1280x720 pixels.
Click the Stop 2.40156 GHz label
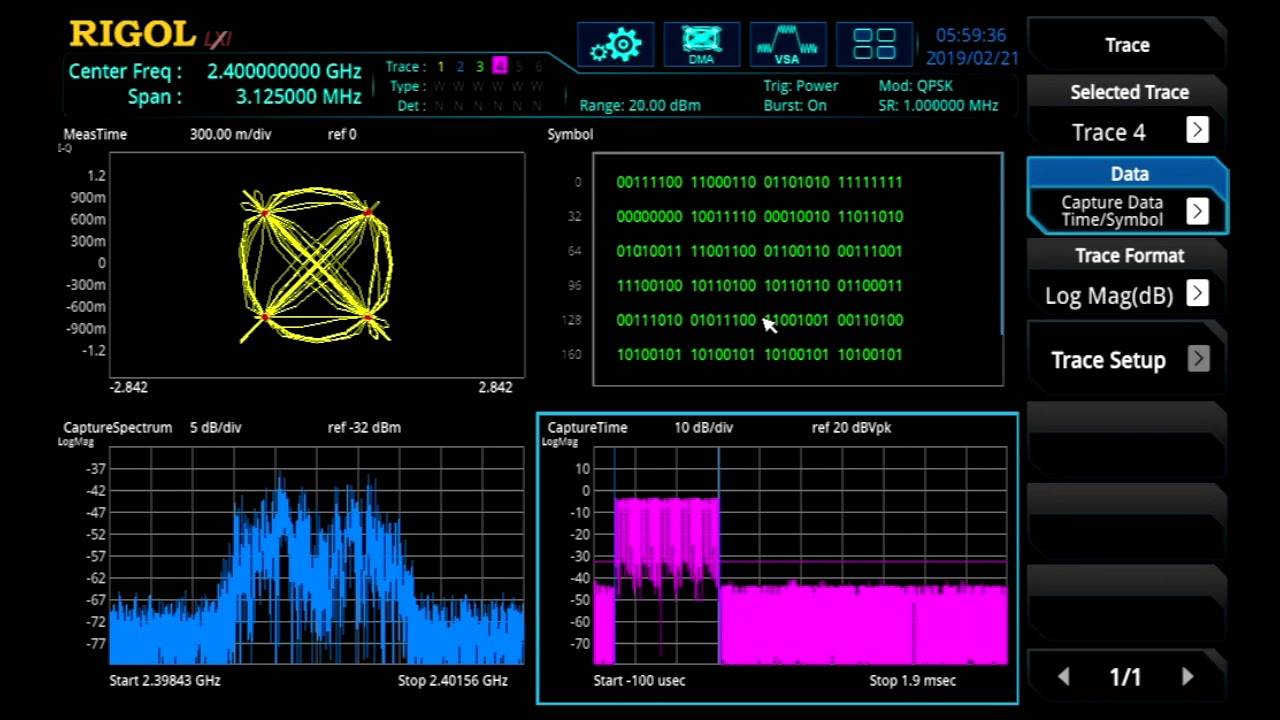pos(453,680)
